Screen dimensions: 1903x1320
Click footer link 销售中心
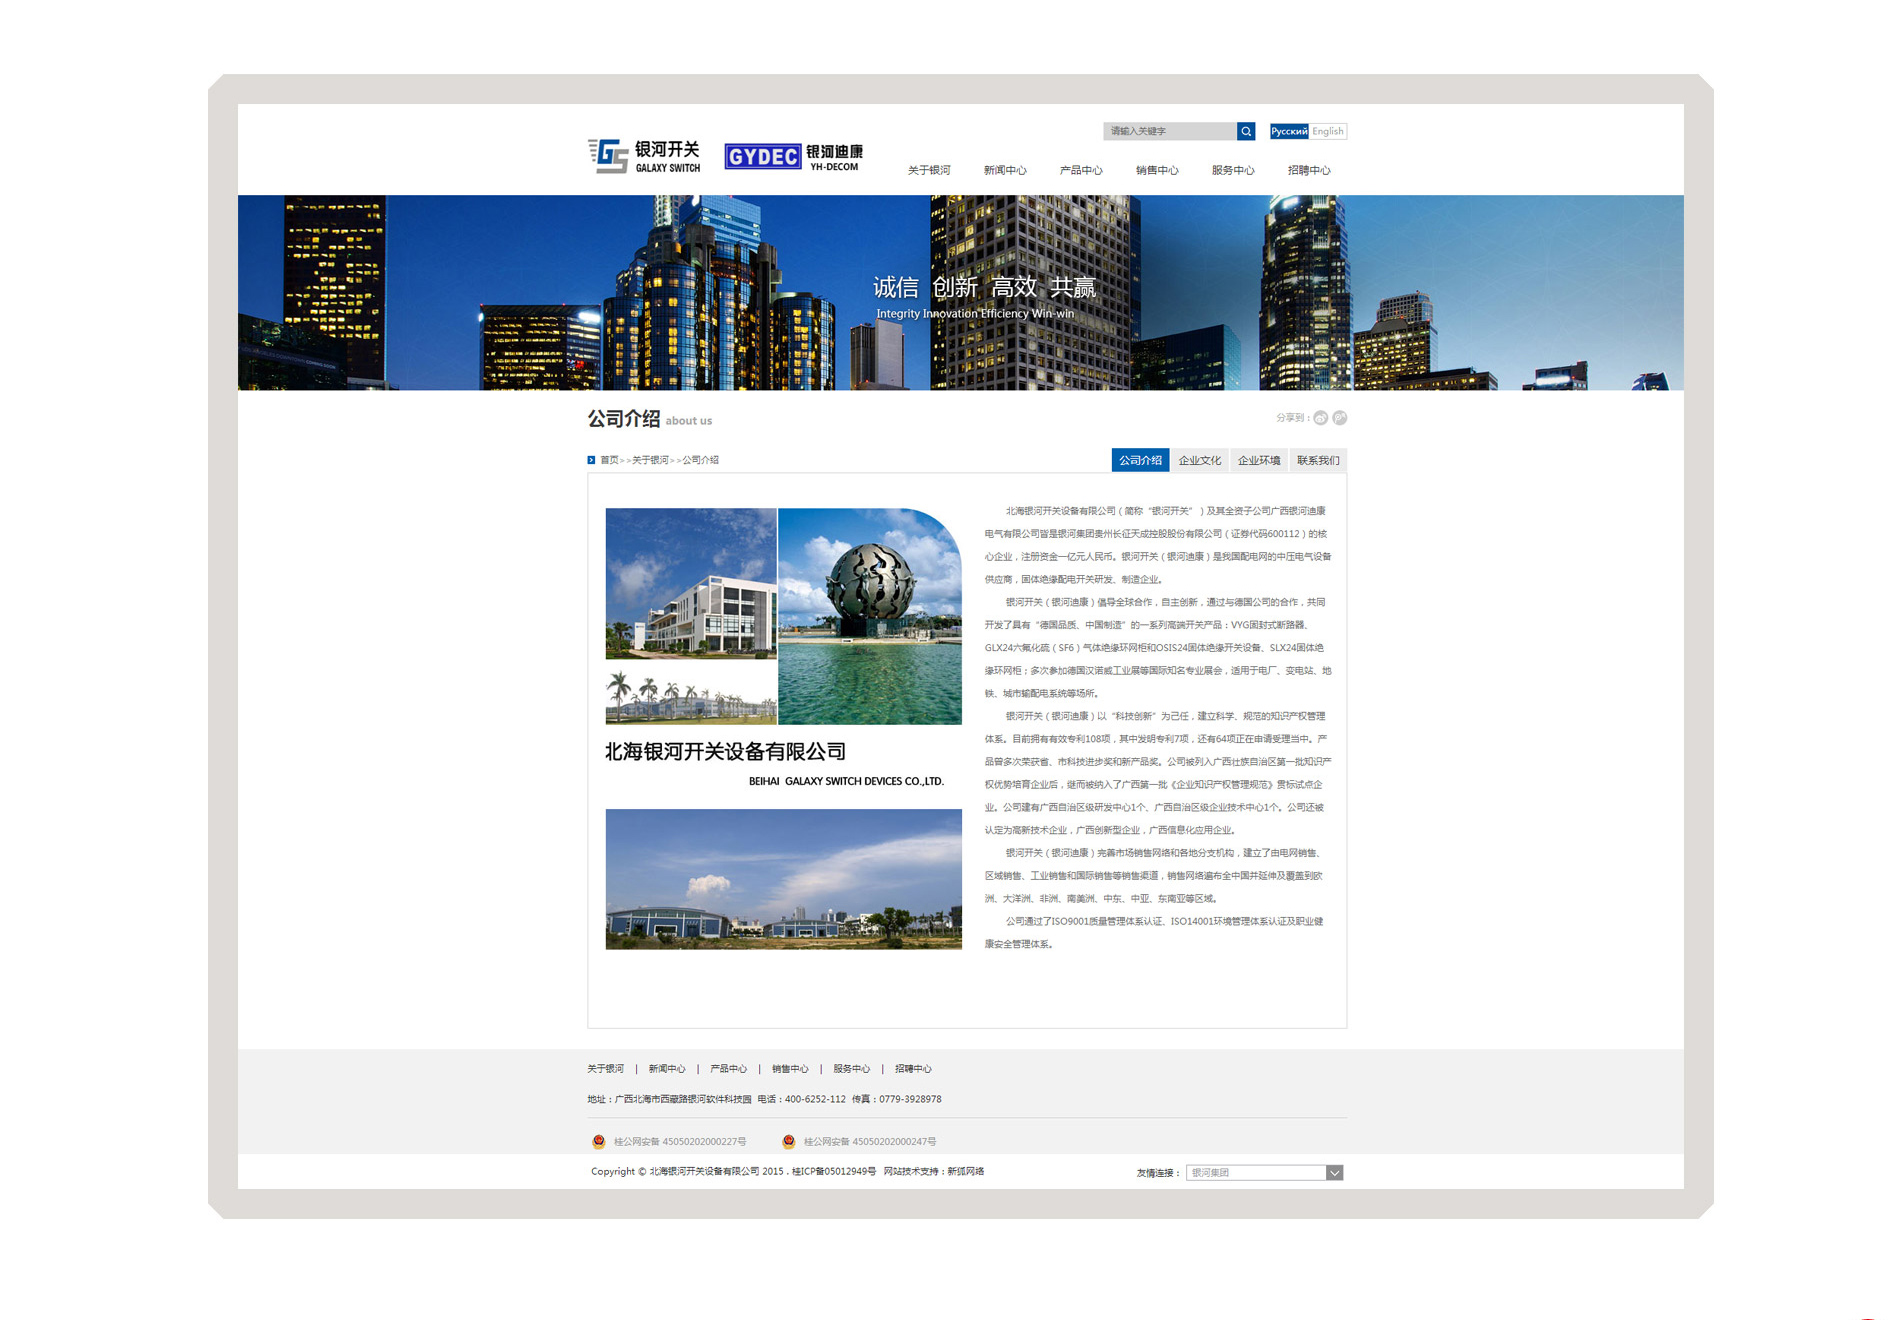click(x=789, y=1069)
